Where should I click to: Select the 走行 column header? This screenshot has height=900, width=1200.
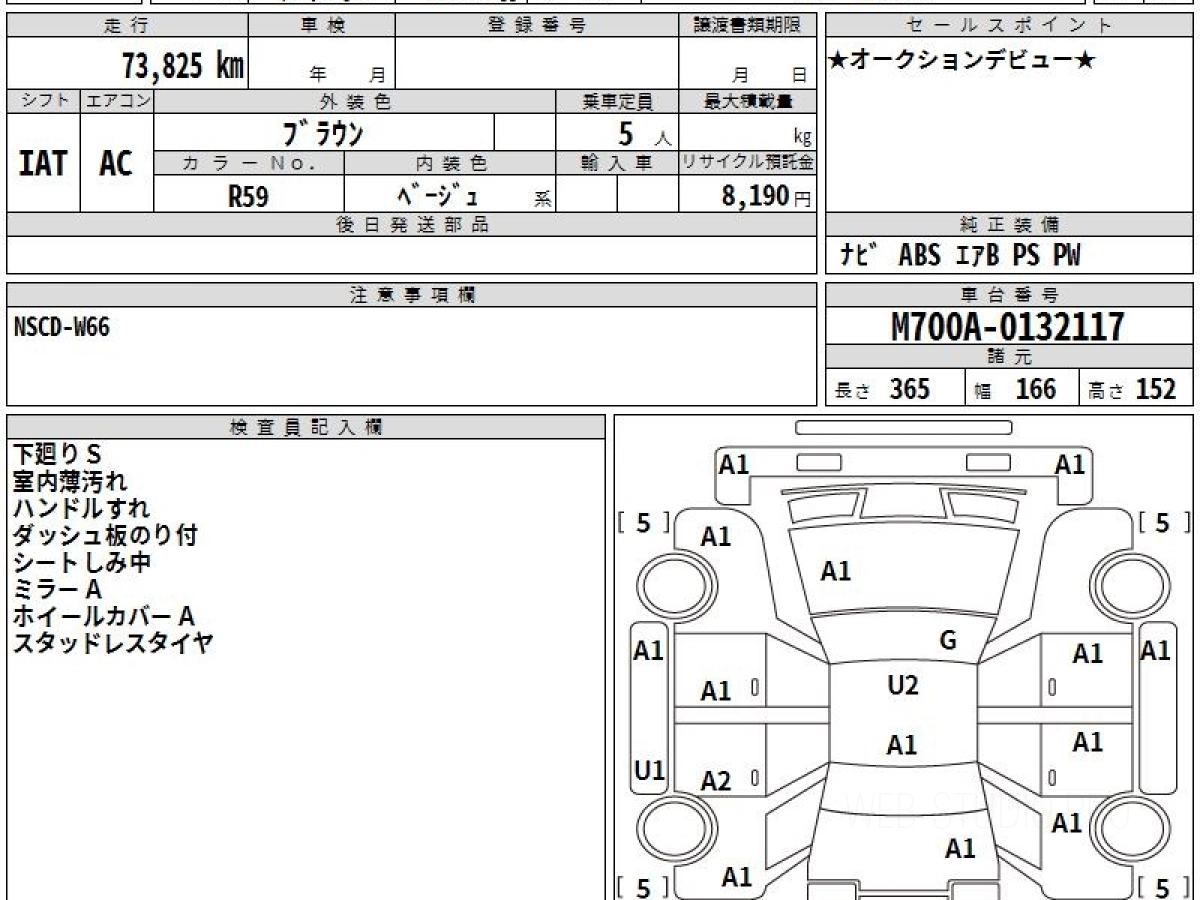pos(127,25)
